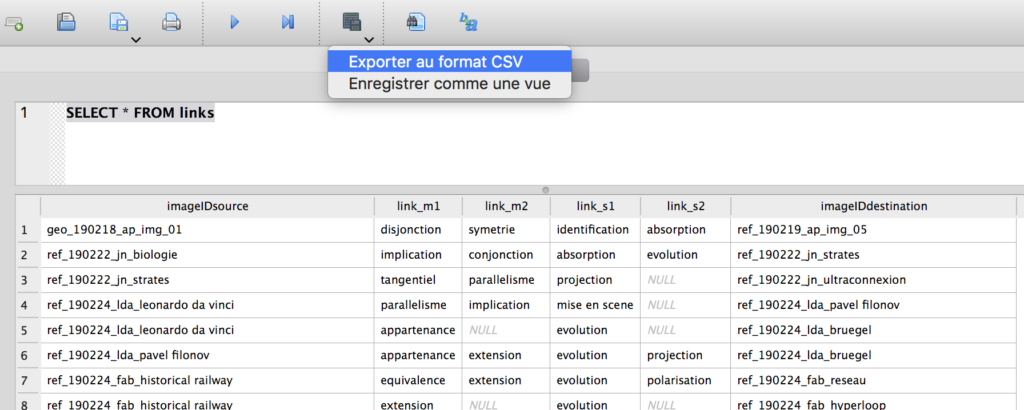This screenshot has height=410, width=1024.
Task: Click the new record icon with green plus
Action: click(x=14, y=23)
